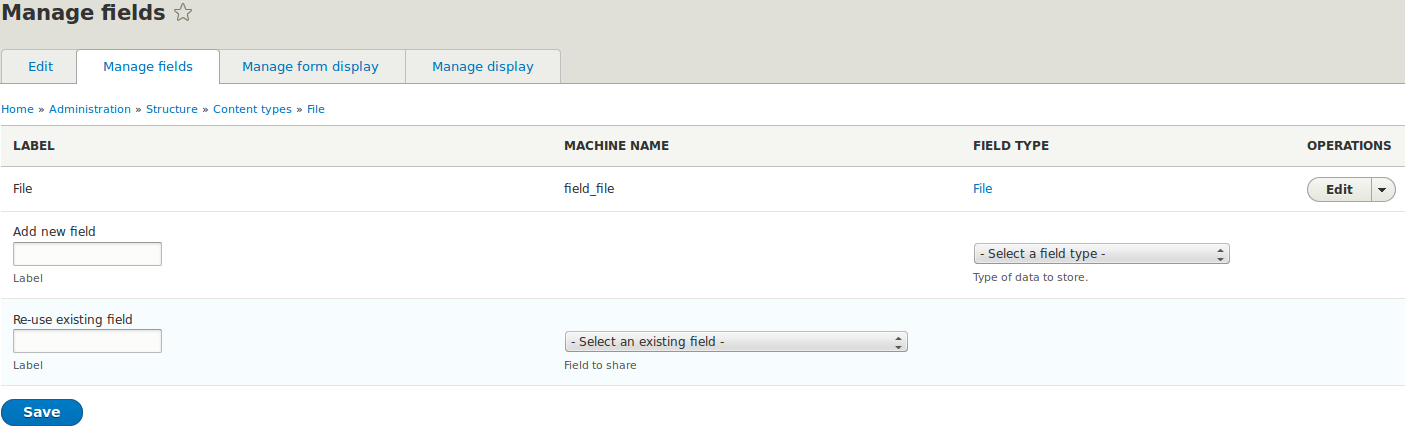Click the File breadcrumb link
This screenshot has width=1405, height=429.
coord(316,109)
